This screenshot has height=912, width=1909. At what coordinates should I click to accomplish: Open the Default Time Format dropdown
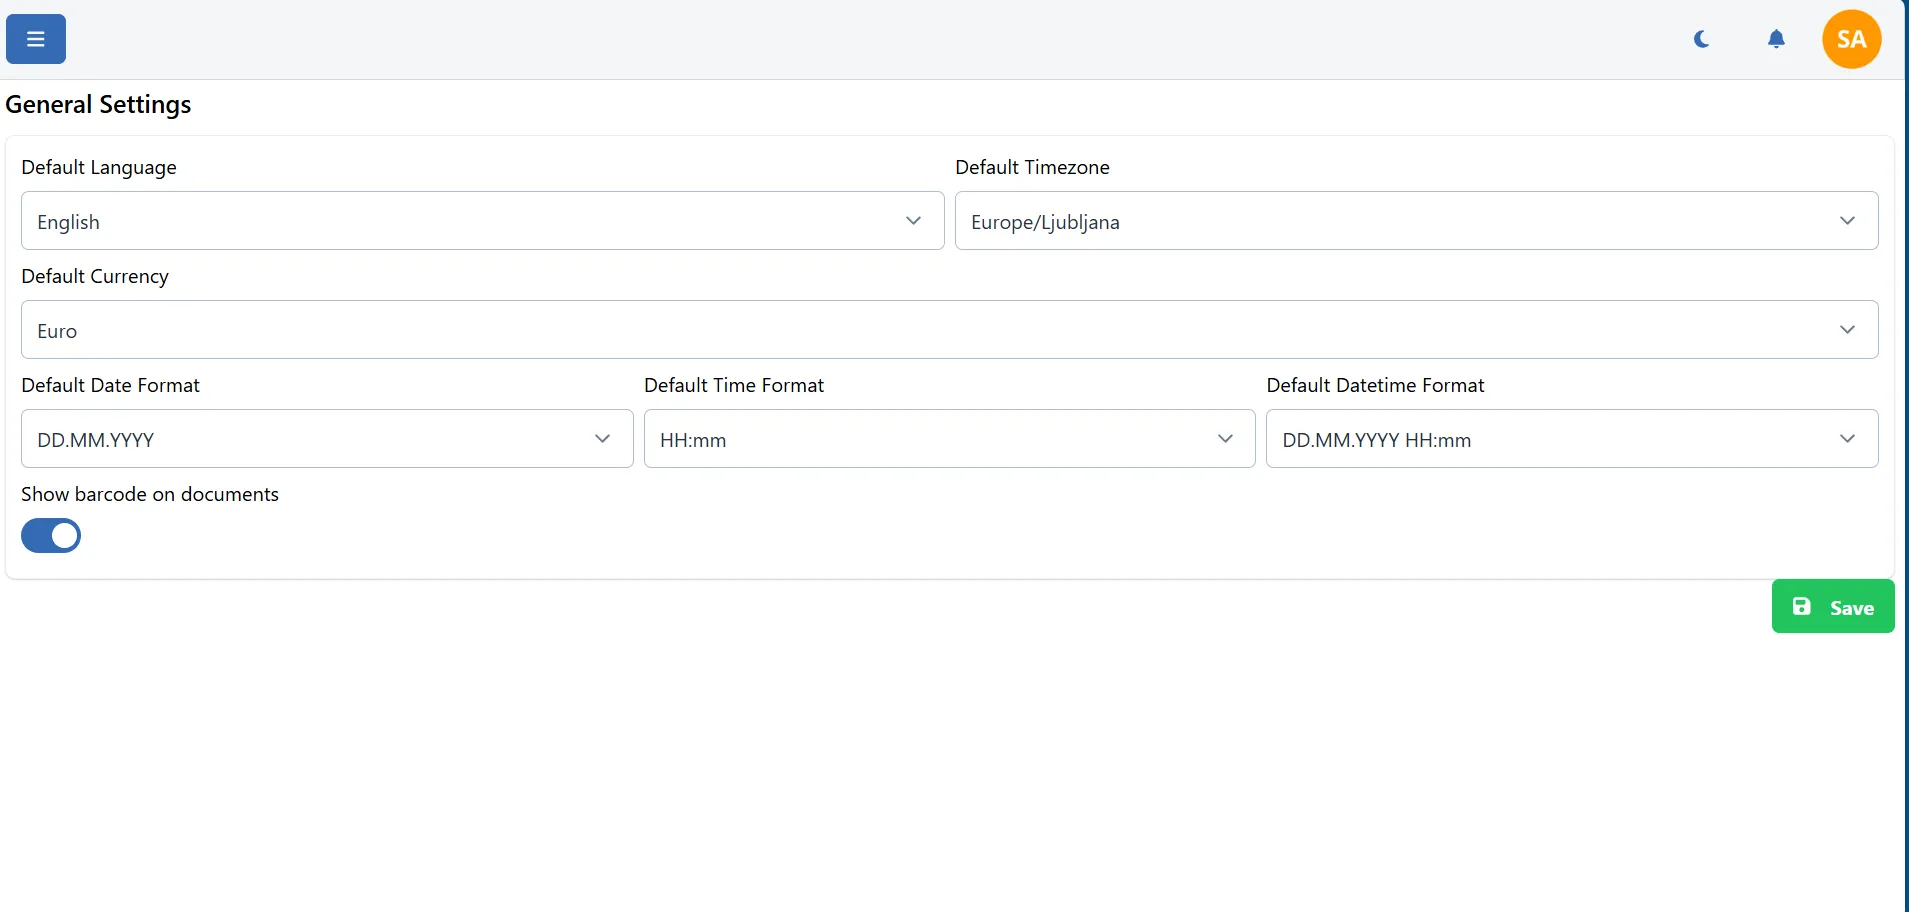click(949, 439)
